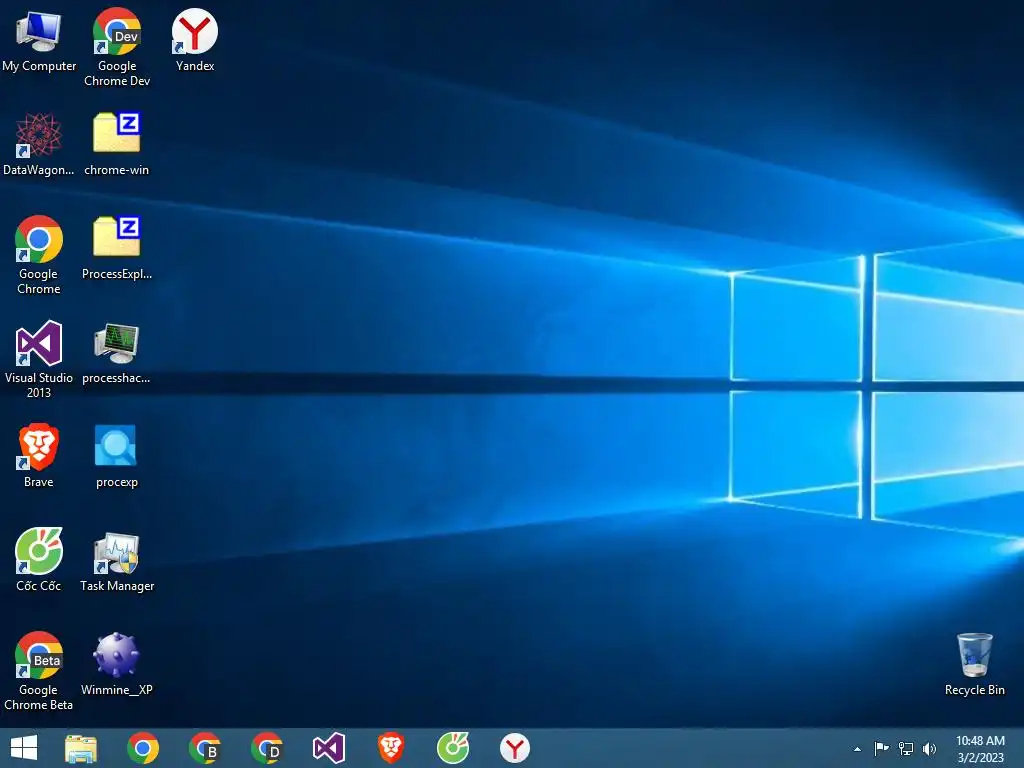
Task: Open the volume speaker tray icon
Action: click(x=929, y=748)
